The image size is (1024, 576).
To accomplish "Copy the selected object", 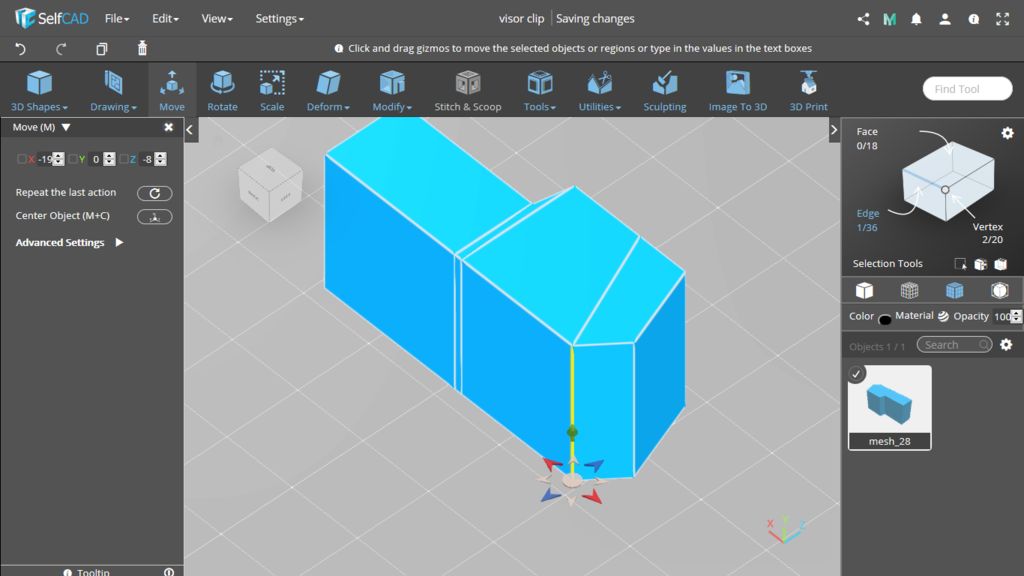I will click(101, 48).
